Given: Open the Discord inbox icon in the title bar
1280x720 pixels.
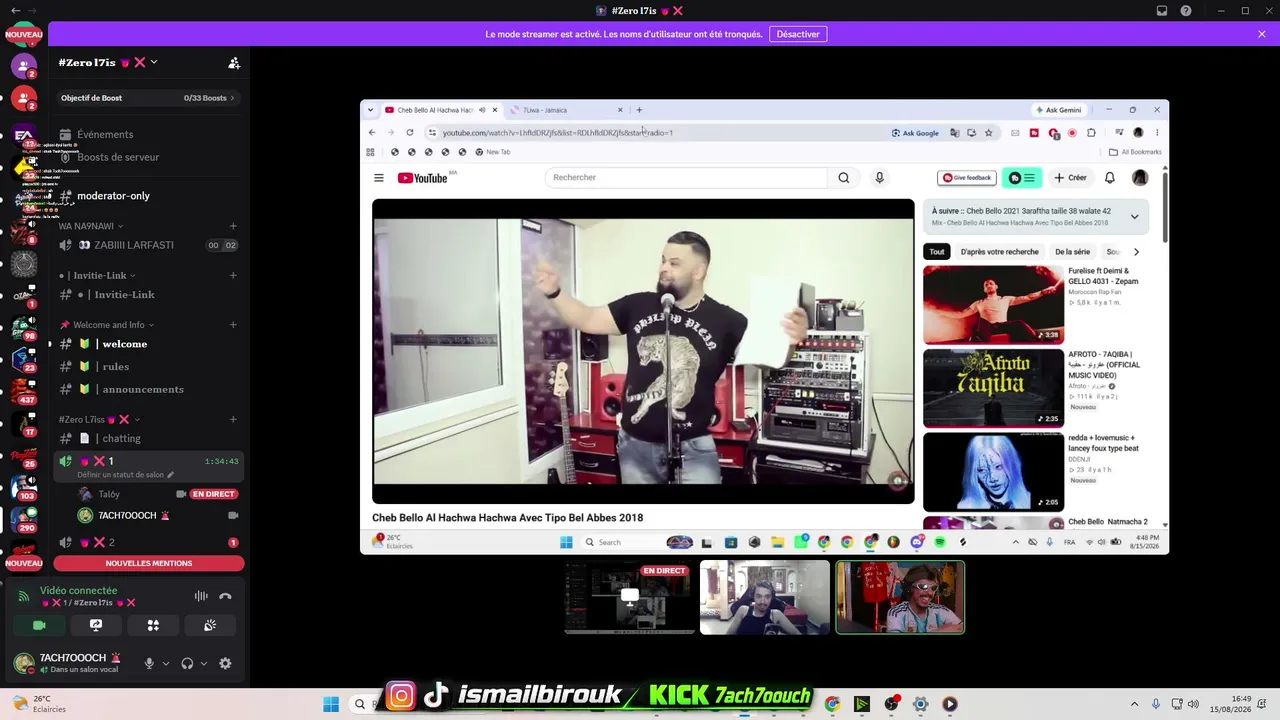Looking at the screenshot, I should click(1162, 11).
